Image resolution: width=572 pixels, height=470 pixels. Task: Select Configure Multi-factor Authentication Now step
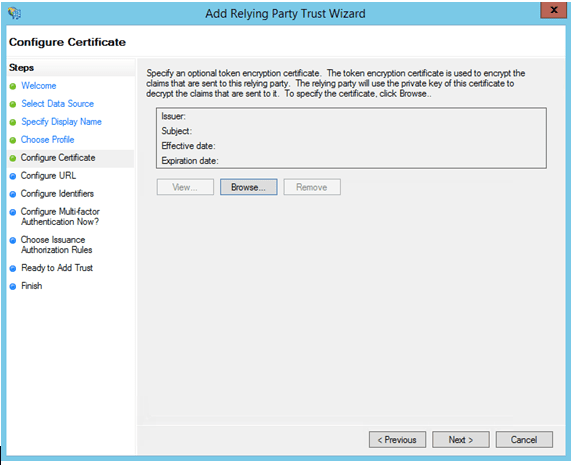point(60,217)
